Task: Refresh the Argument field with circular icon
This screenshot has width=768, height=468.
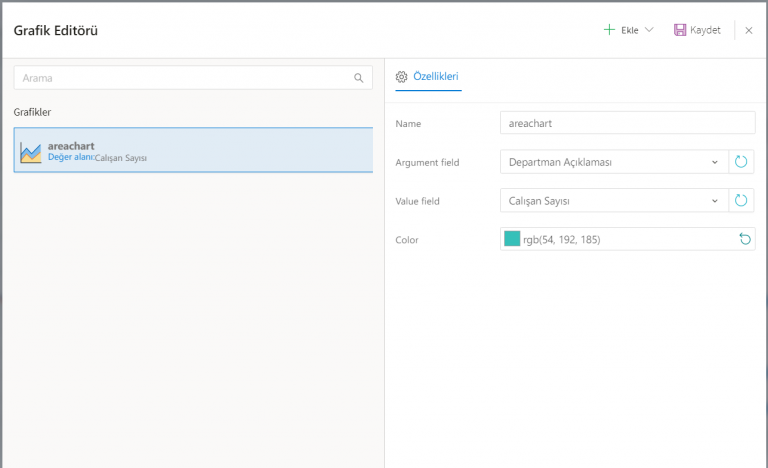Action: click(x=741, y=162)
